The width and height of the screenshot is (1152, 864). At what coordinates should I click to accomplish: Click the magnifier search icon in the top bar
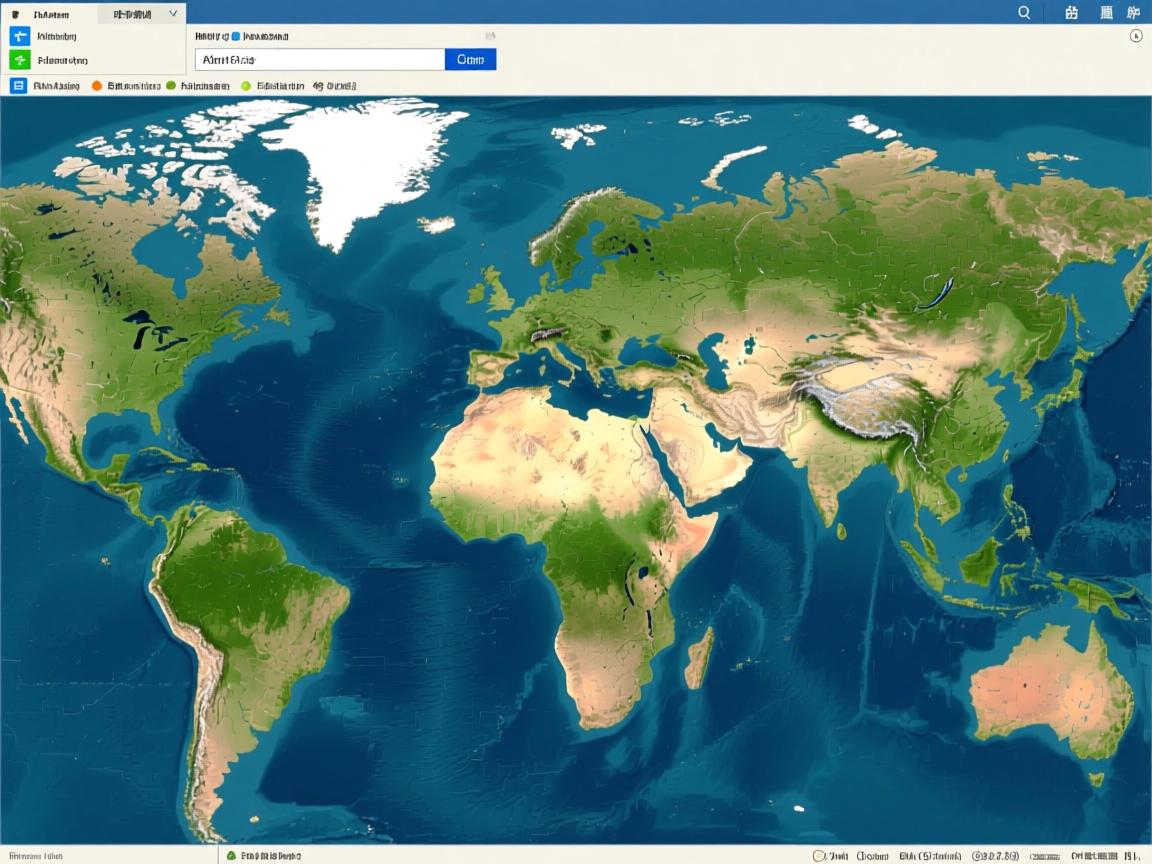1024,13
